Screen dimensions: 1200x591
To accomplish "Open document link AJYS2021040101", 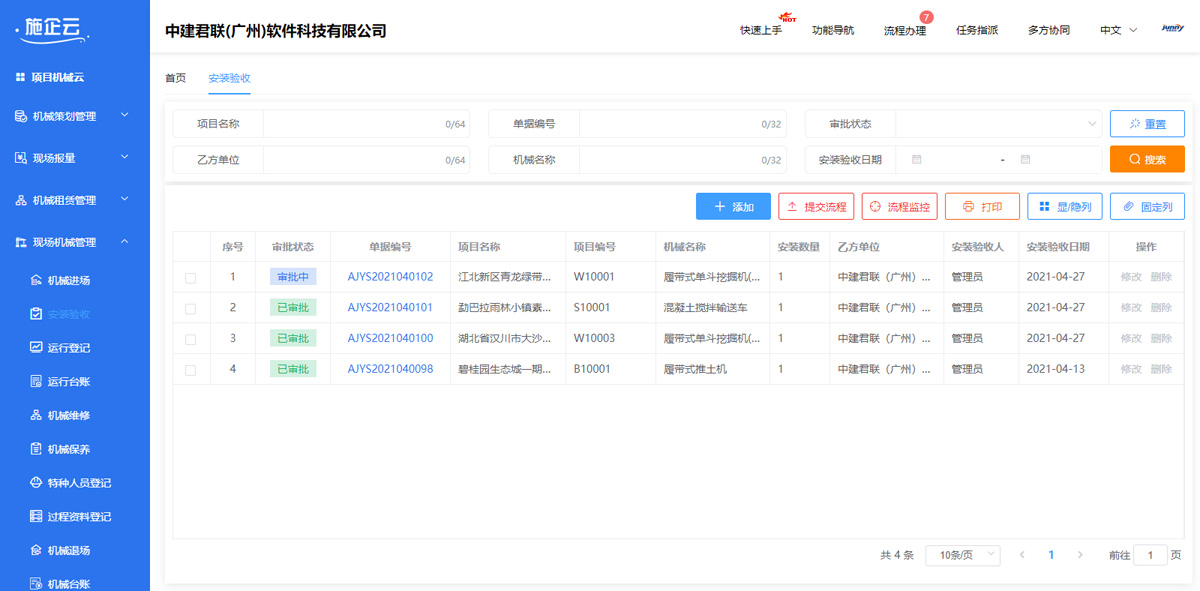I will tap(390, 308).
